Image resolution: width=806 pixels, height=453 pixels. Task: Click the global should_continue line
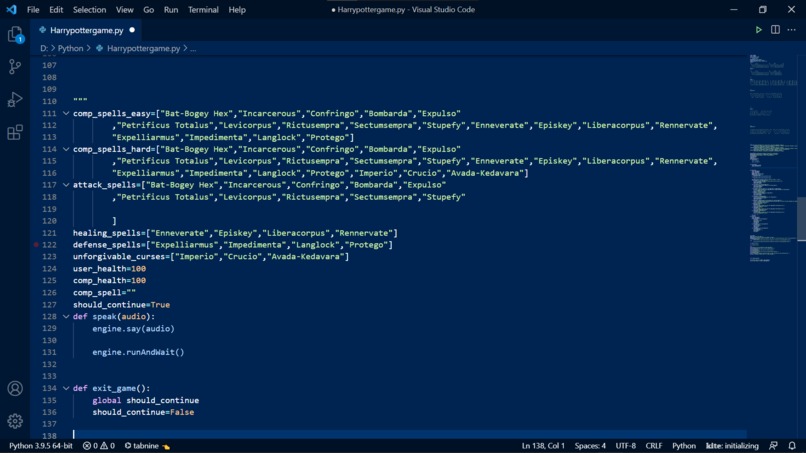145,400
